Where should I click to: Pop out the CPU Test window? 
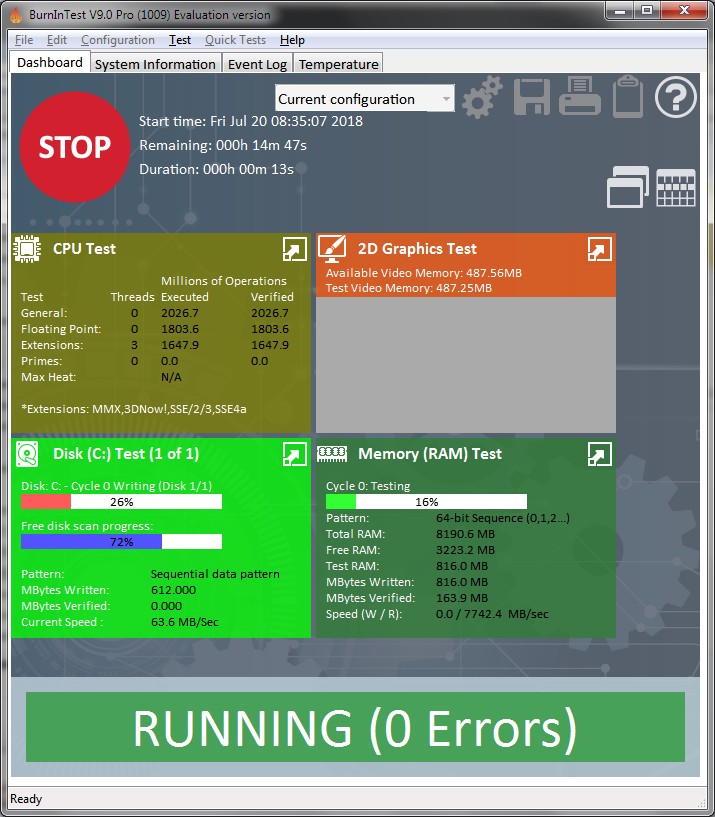(294, 249)
